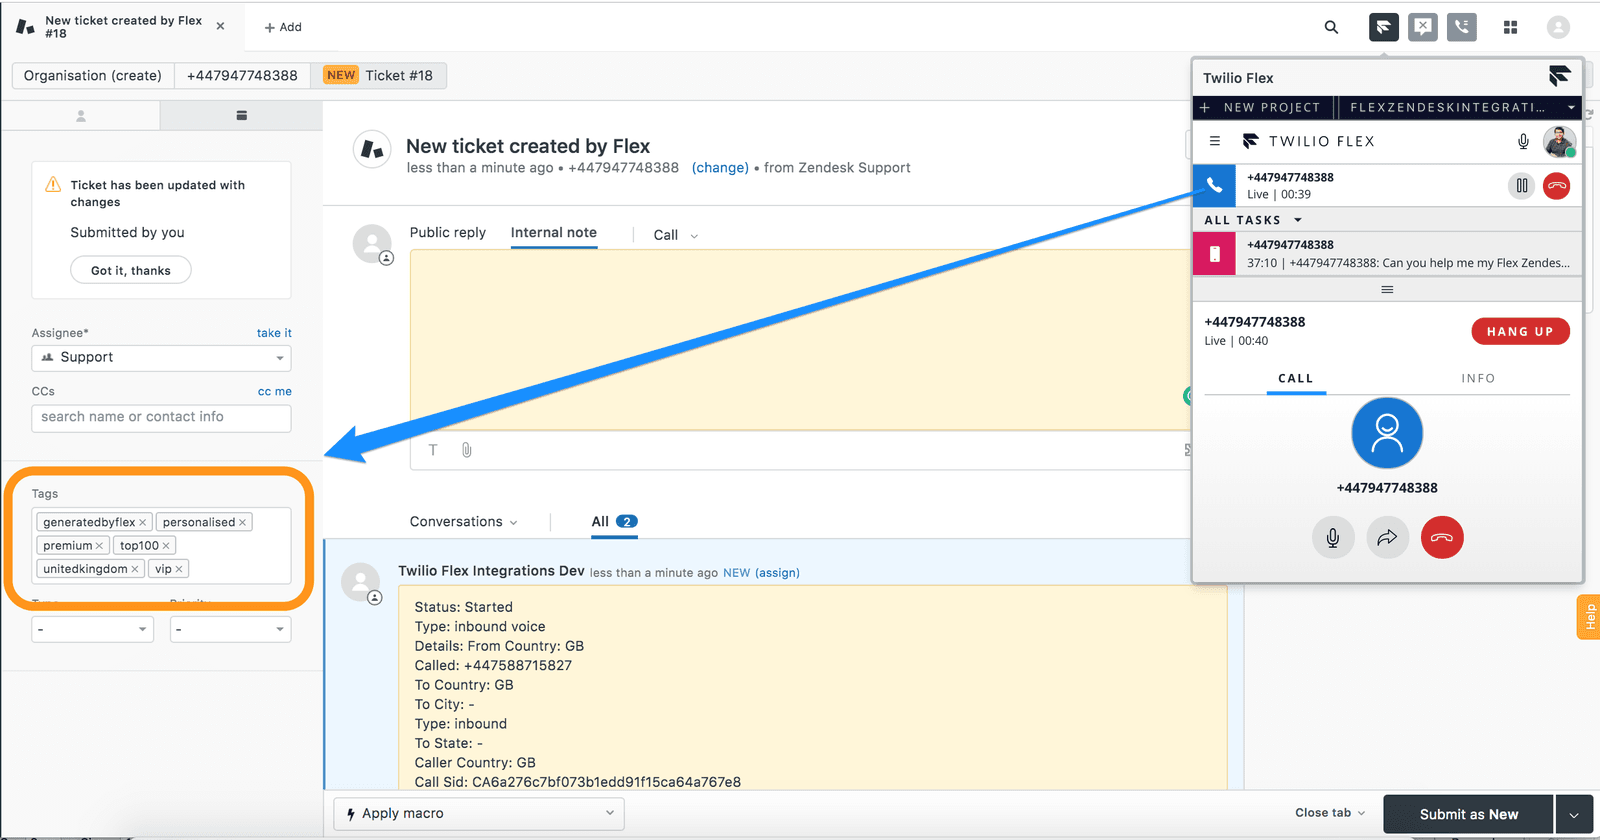Toggle the microphone in Twilio Flex header
This screenshot has width=1600, height=840.
pyautogui.click(x=1523, y=141)
